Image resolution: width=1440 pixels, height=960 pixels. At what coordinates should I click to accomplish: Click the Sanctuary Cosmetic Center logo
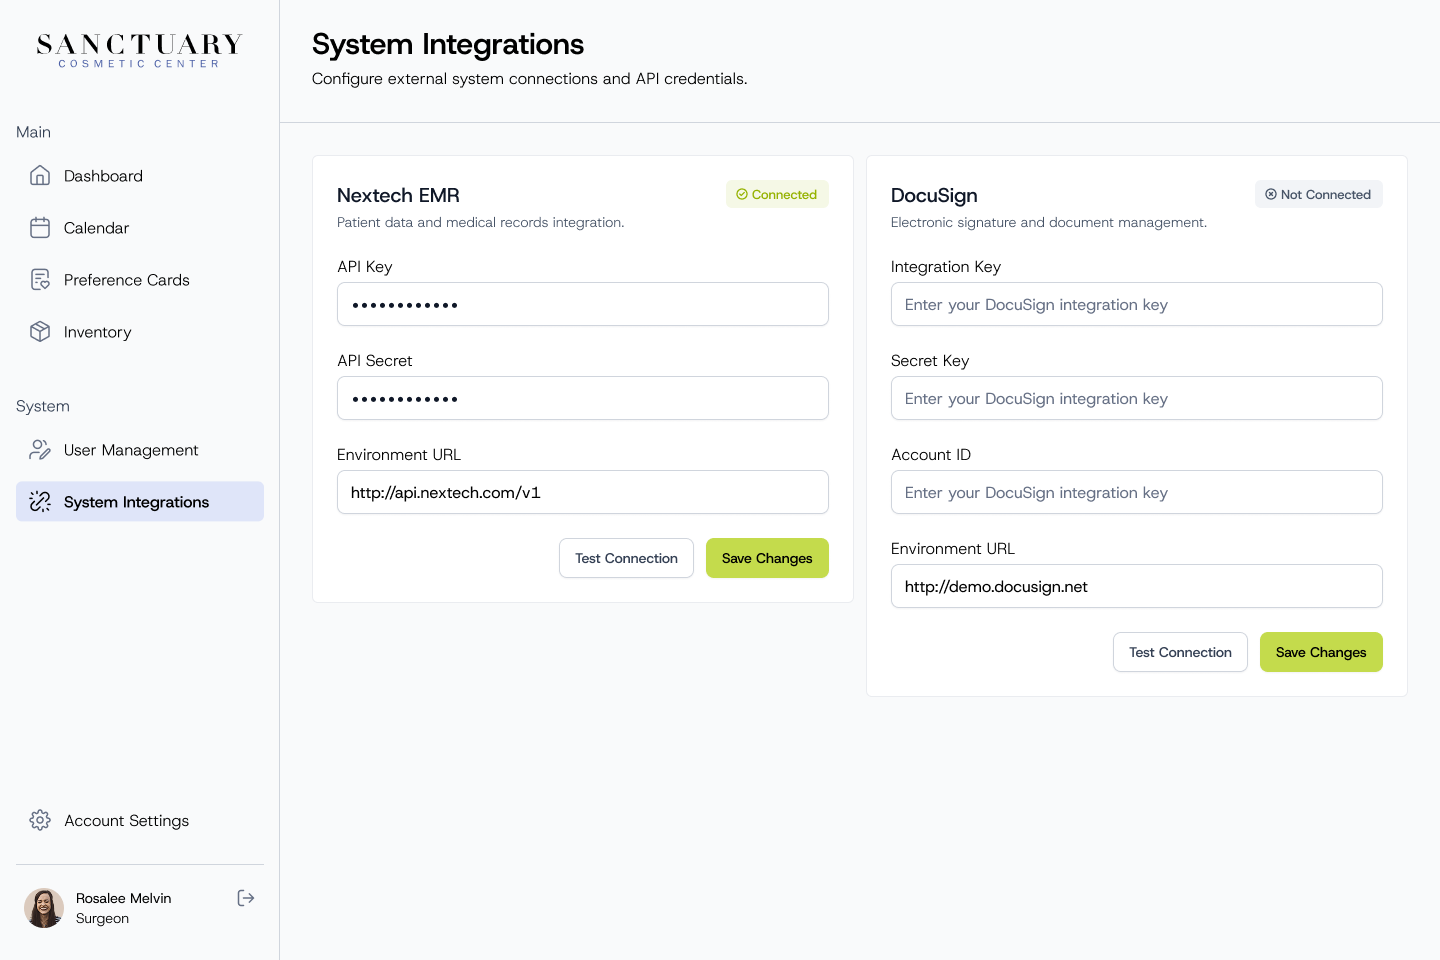click(140, 51)
